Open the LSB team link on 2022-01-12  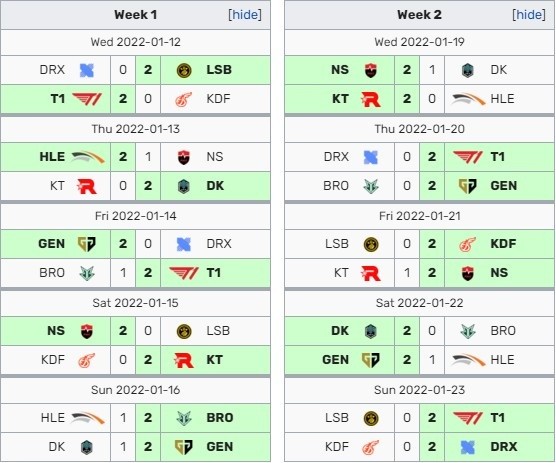coord(219,70)
